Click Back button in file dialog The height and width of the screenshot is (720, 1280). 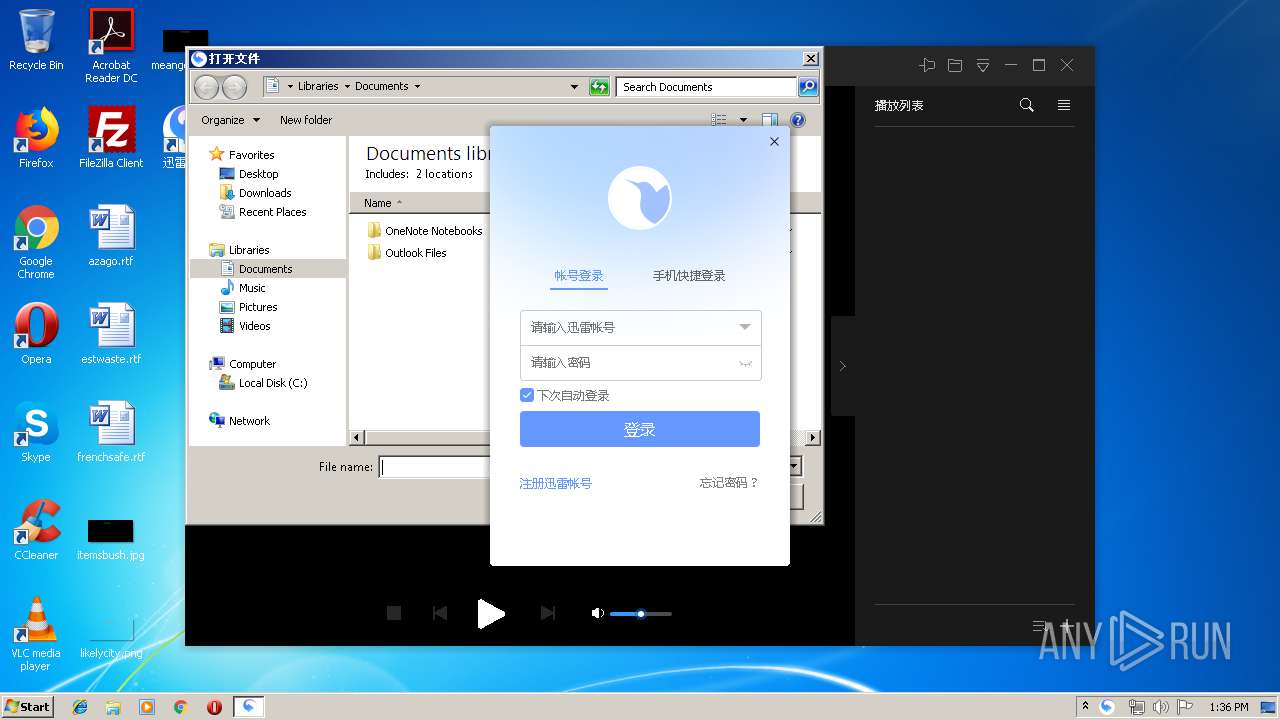tap(207, 87)
